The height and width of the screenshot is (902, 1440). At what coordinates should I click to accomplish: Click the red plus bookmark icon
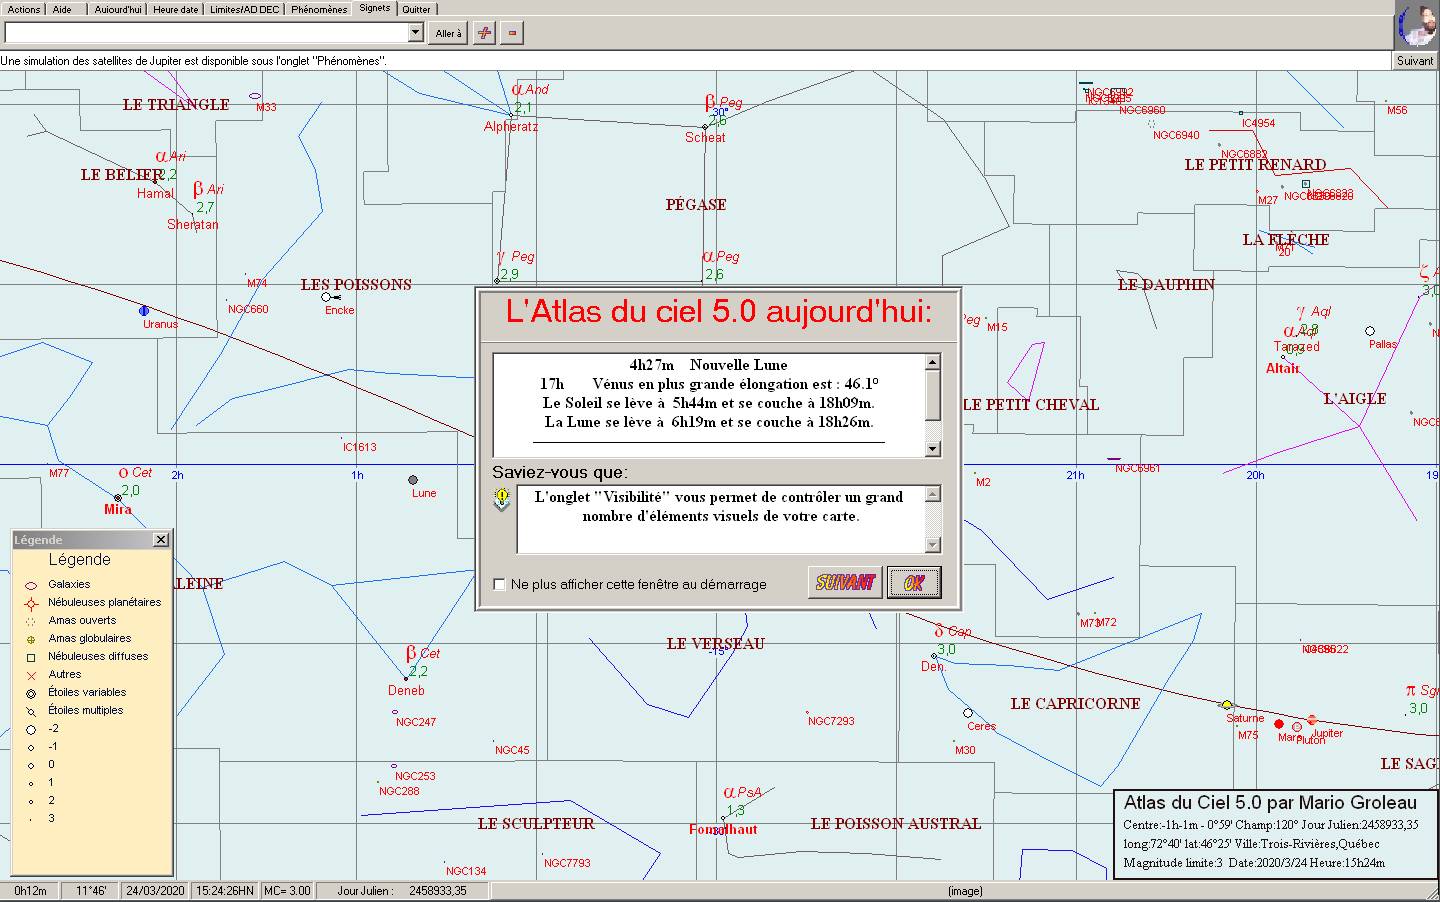(x=484, y=33)
